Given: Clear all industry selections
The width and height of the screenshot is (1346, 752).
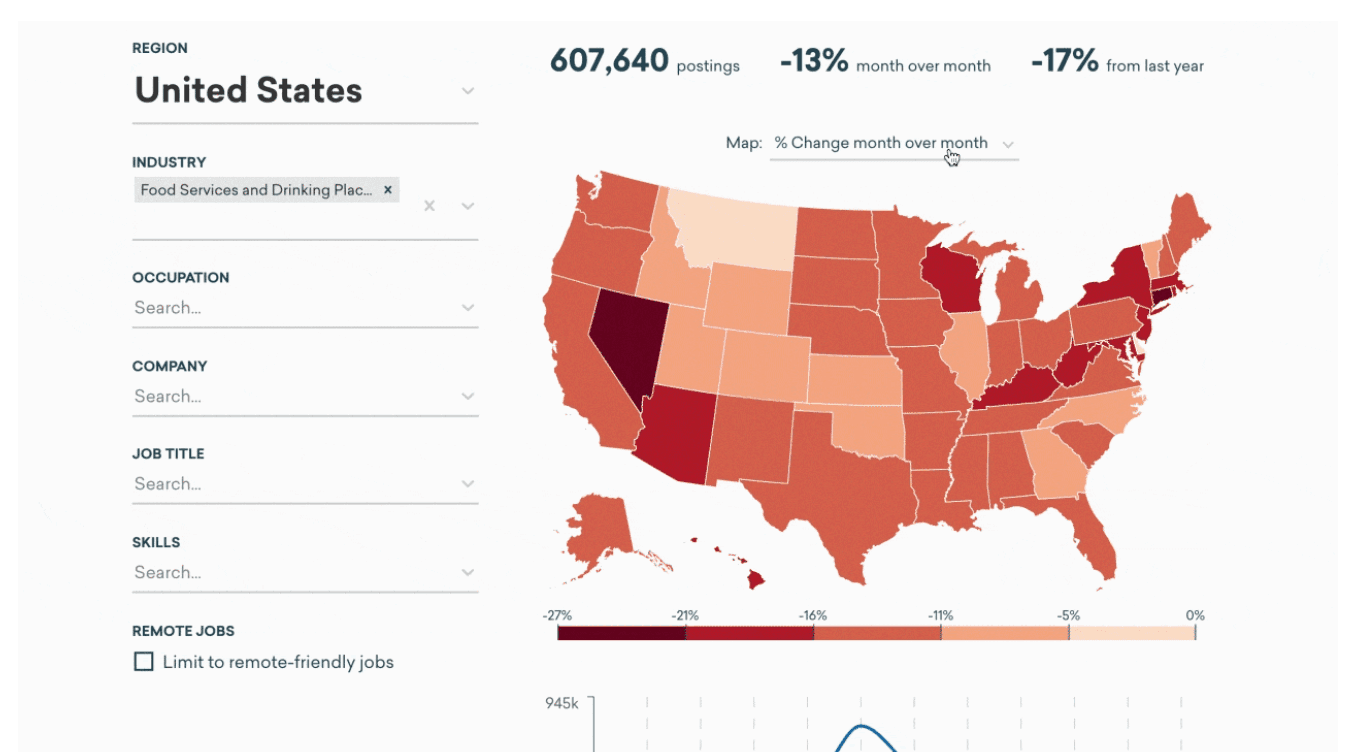Looking at the screenshot, I should tap(429, 206).
